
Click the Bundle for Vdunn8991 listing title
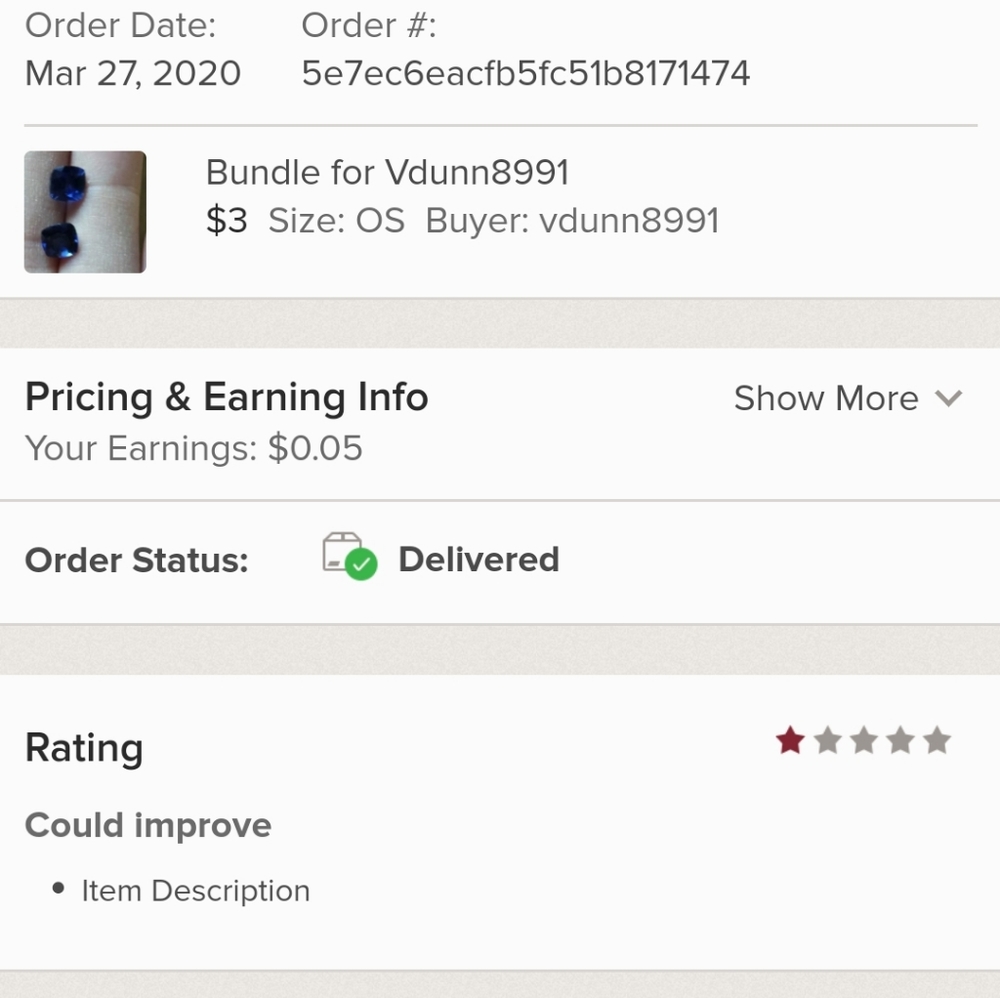pyautogui.click(x=388, y=172)
